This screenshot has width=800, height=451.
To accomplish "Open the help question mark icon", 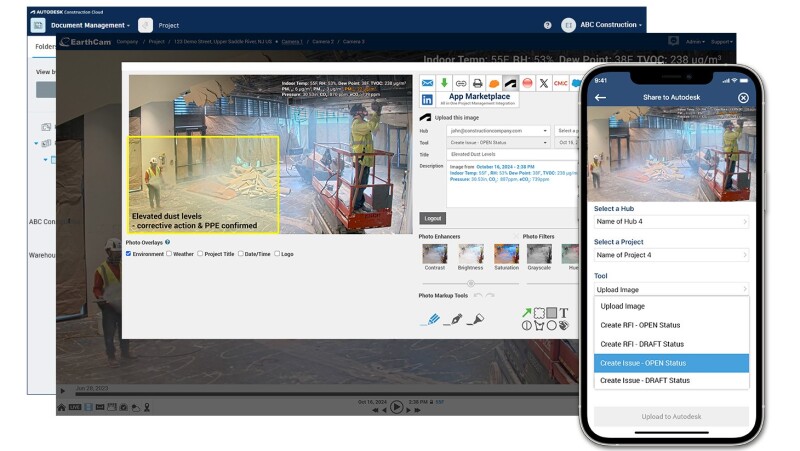I will tap(547, 25).
